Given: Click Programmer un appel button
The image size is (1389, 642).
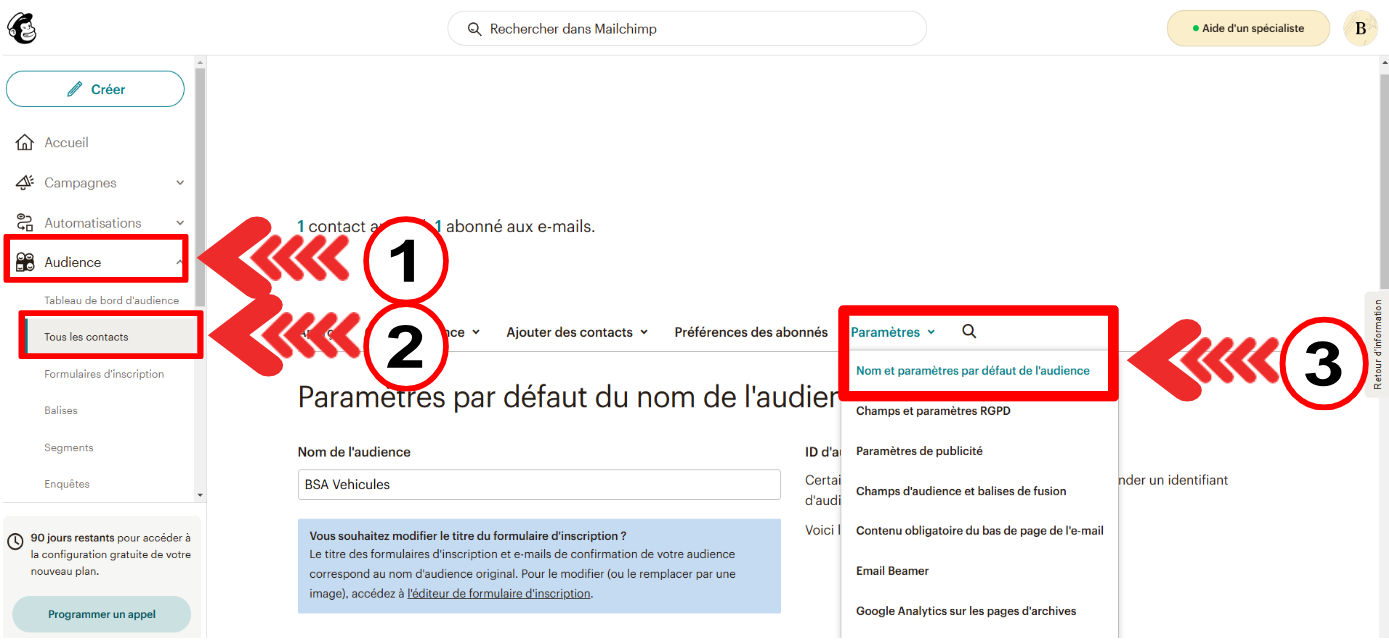Looking at the screenshot, I should tap(102, 614).
